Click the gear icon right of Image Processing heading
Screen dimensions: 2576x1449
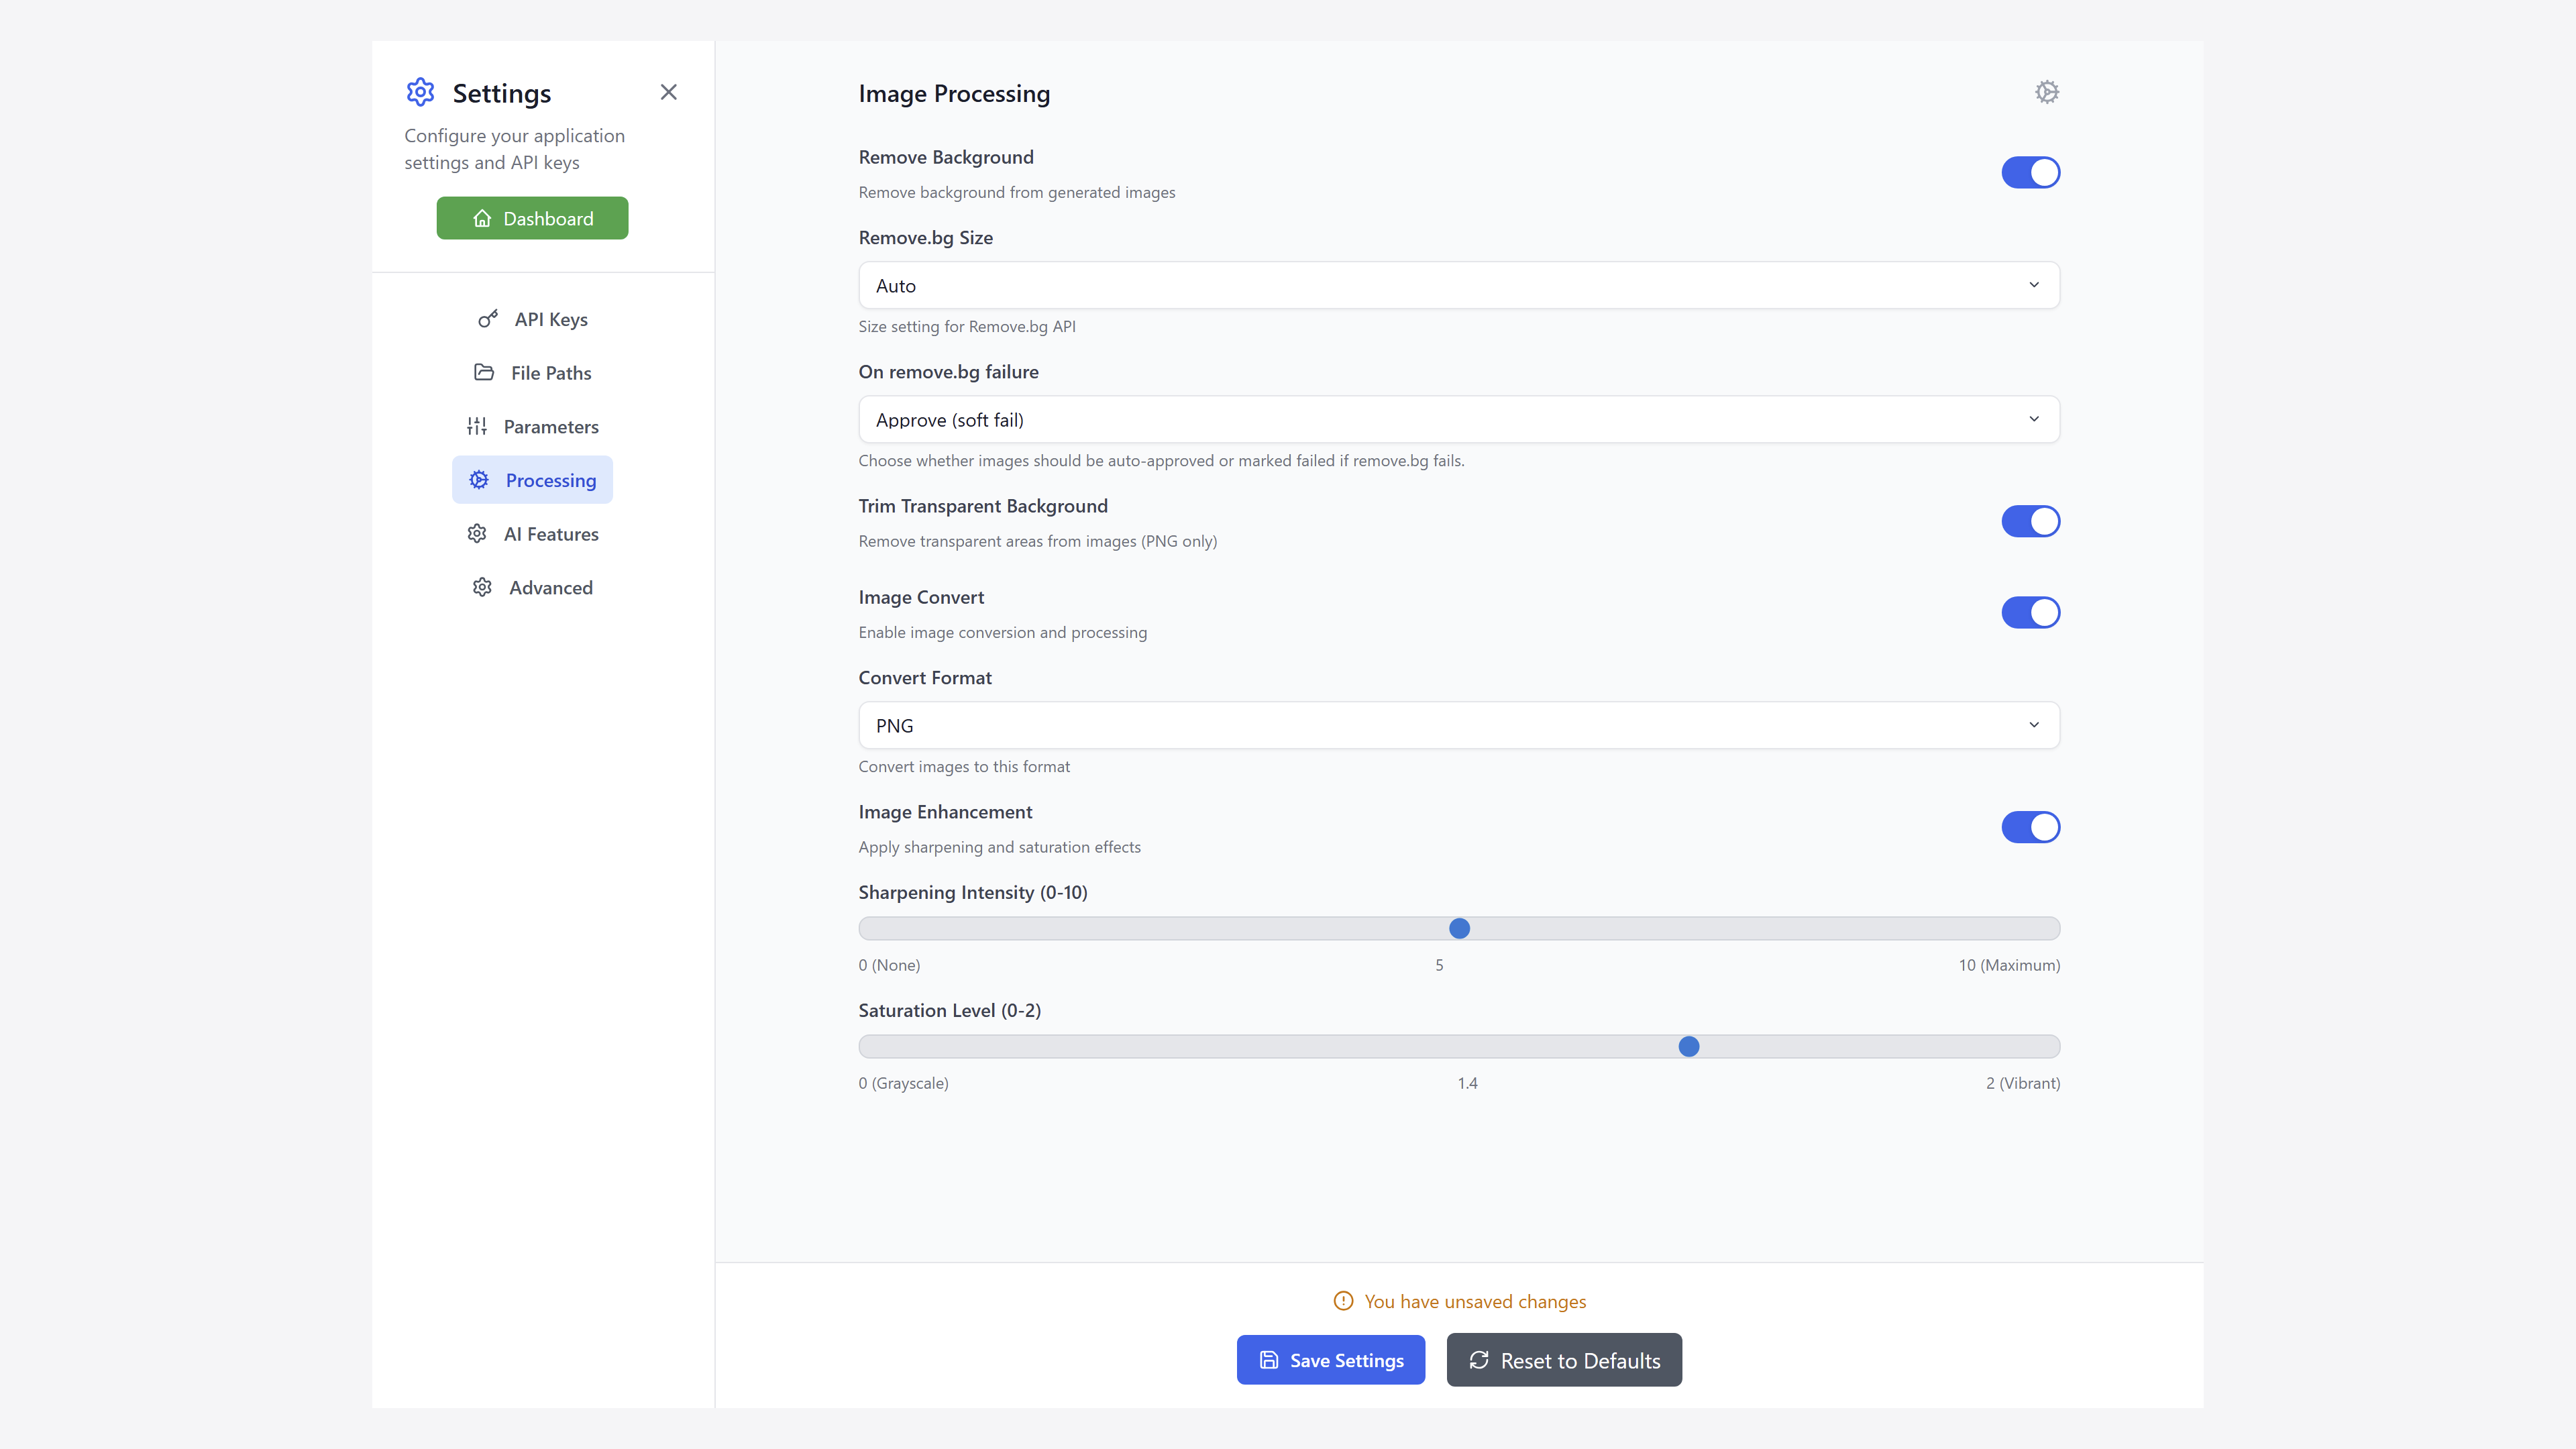2046,92
